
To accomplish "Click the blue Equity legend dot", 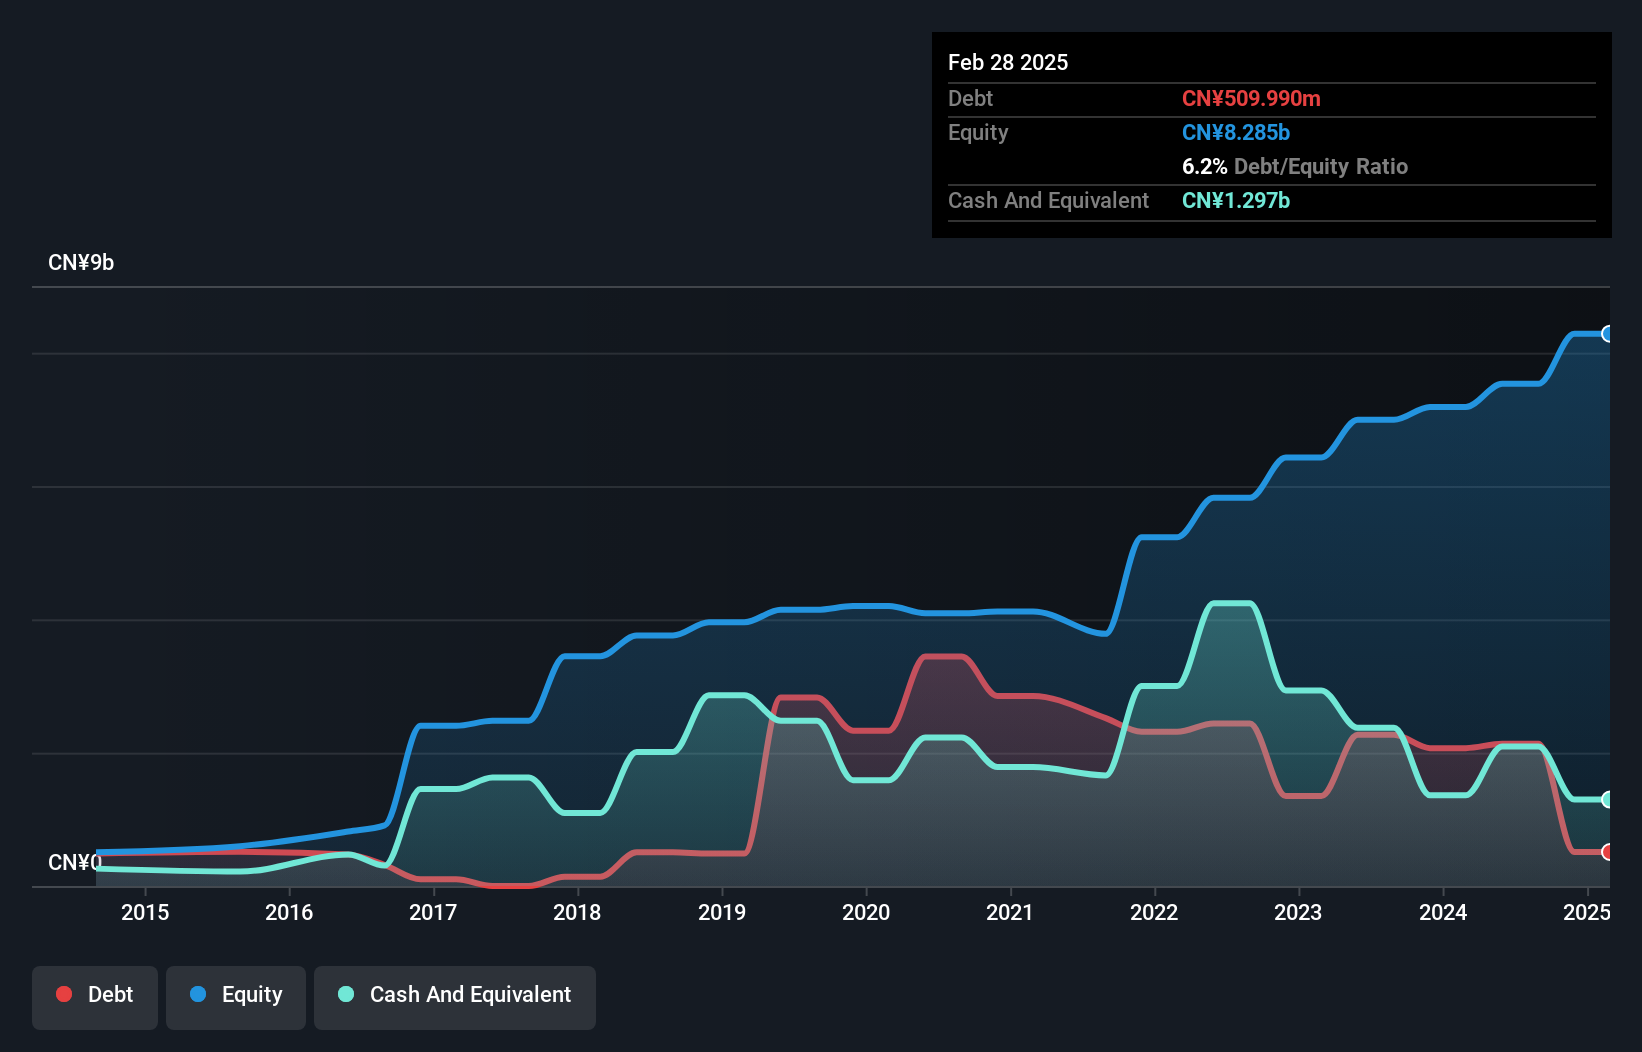I will point(197,994).
